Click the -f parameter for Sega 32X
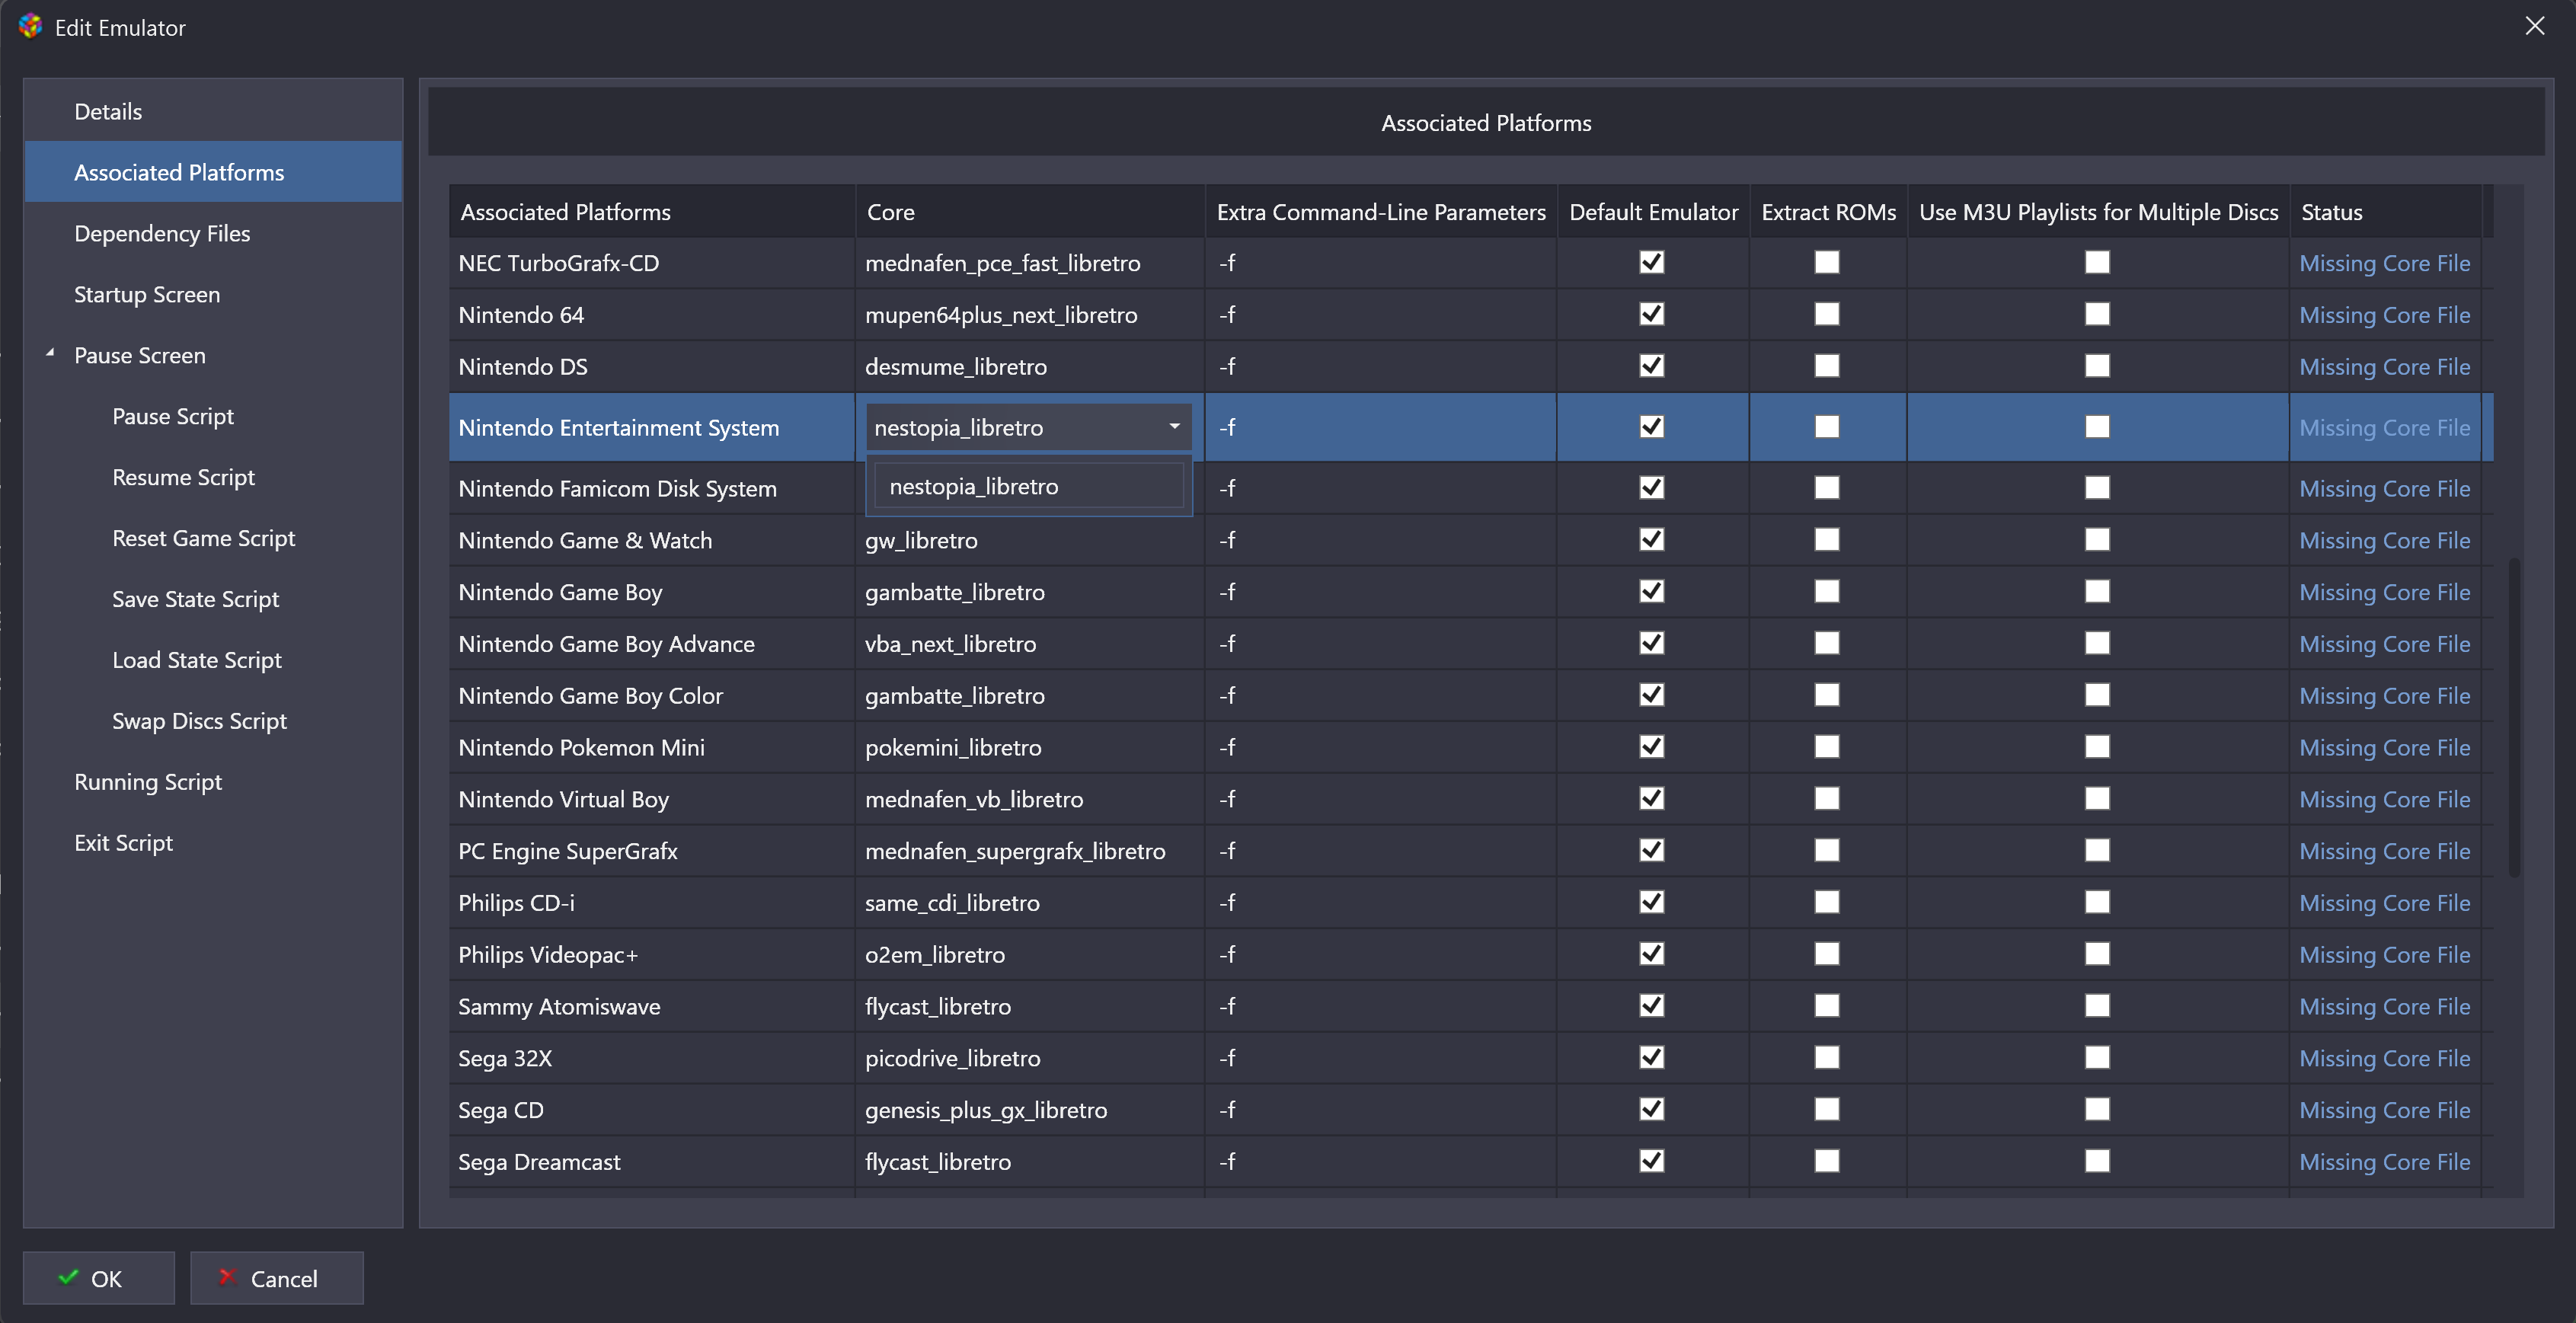 [1381, 1058]
